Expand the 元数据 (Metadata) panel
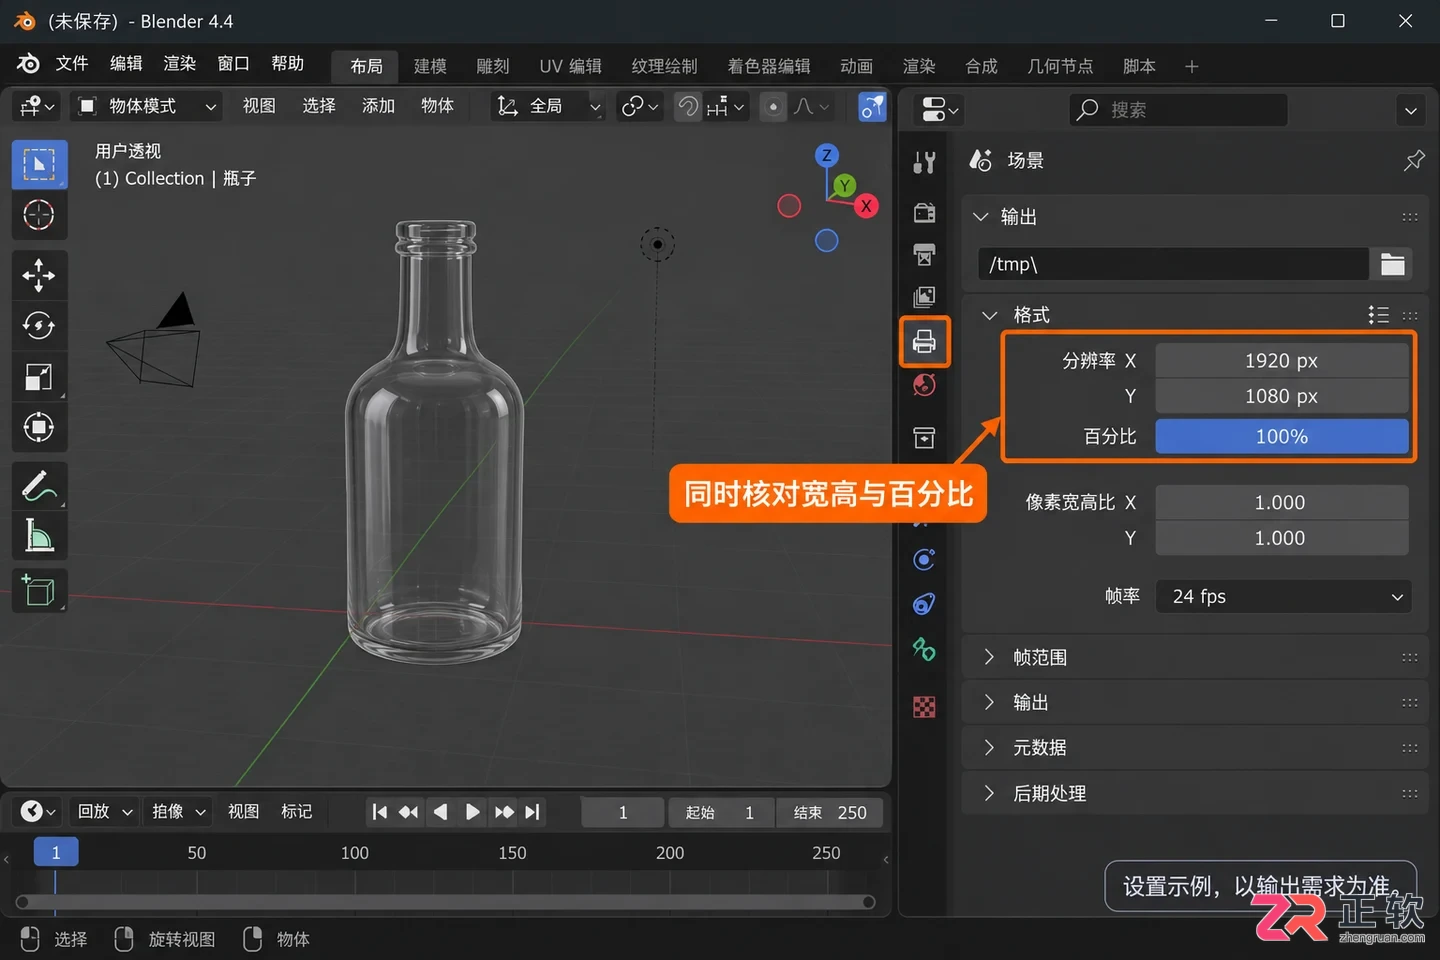1440x960 pixels. (989, 747)
